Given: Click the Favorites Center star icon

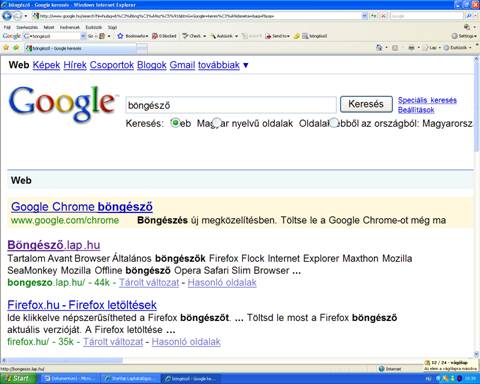Looking at the screenshot, I should point(6,48).
